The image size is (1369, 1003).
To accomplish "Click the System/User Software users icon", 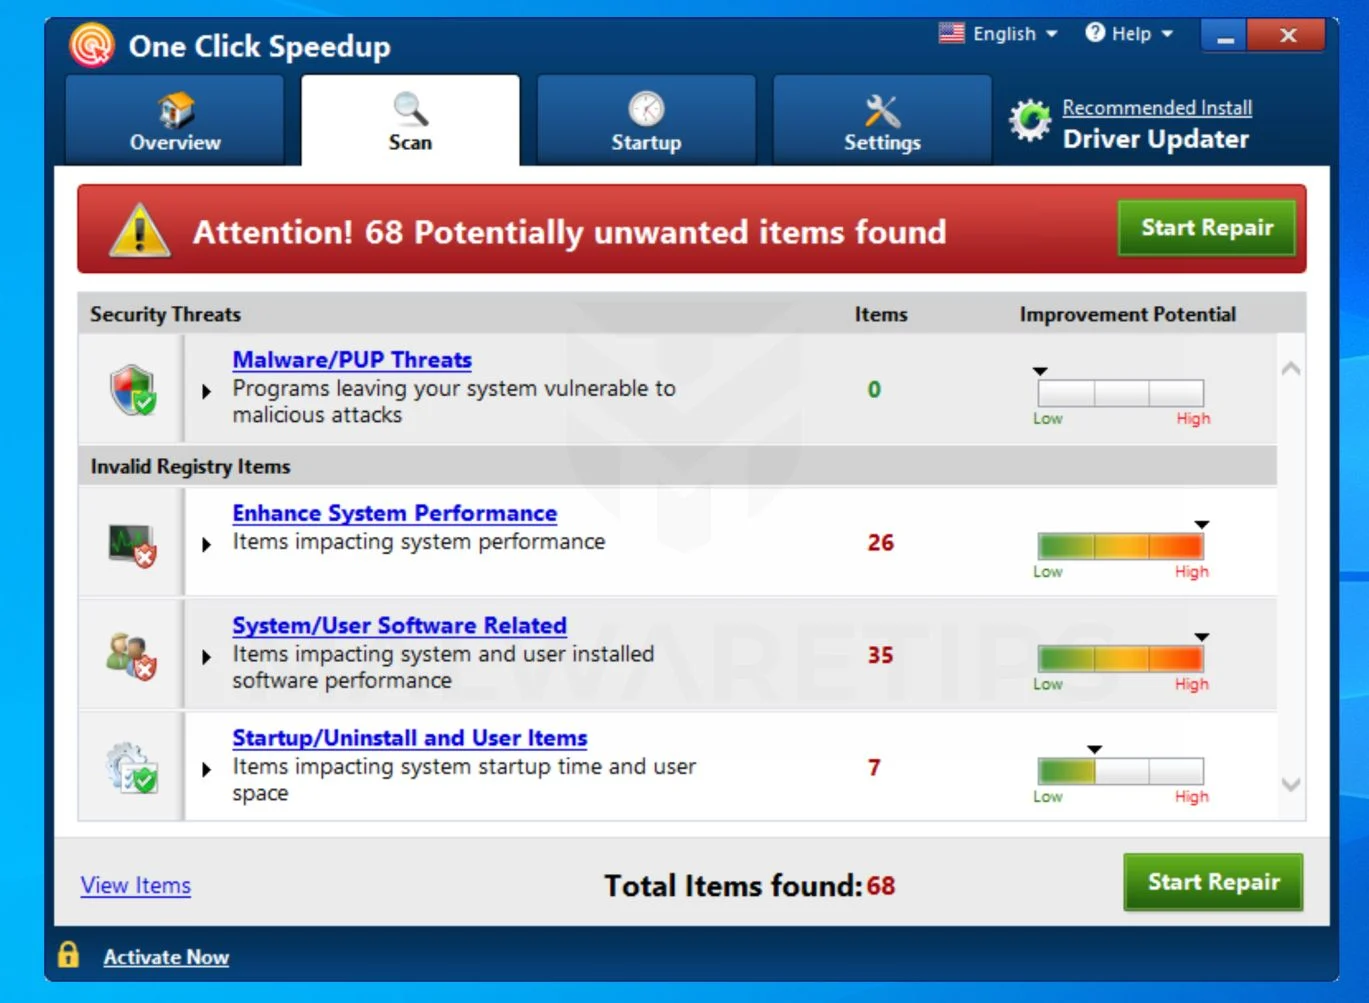I will 132,656.
